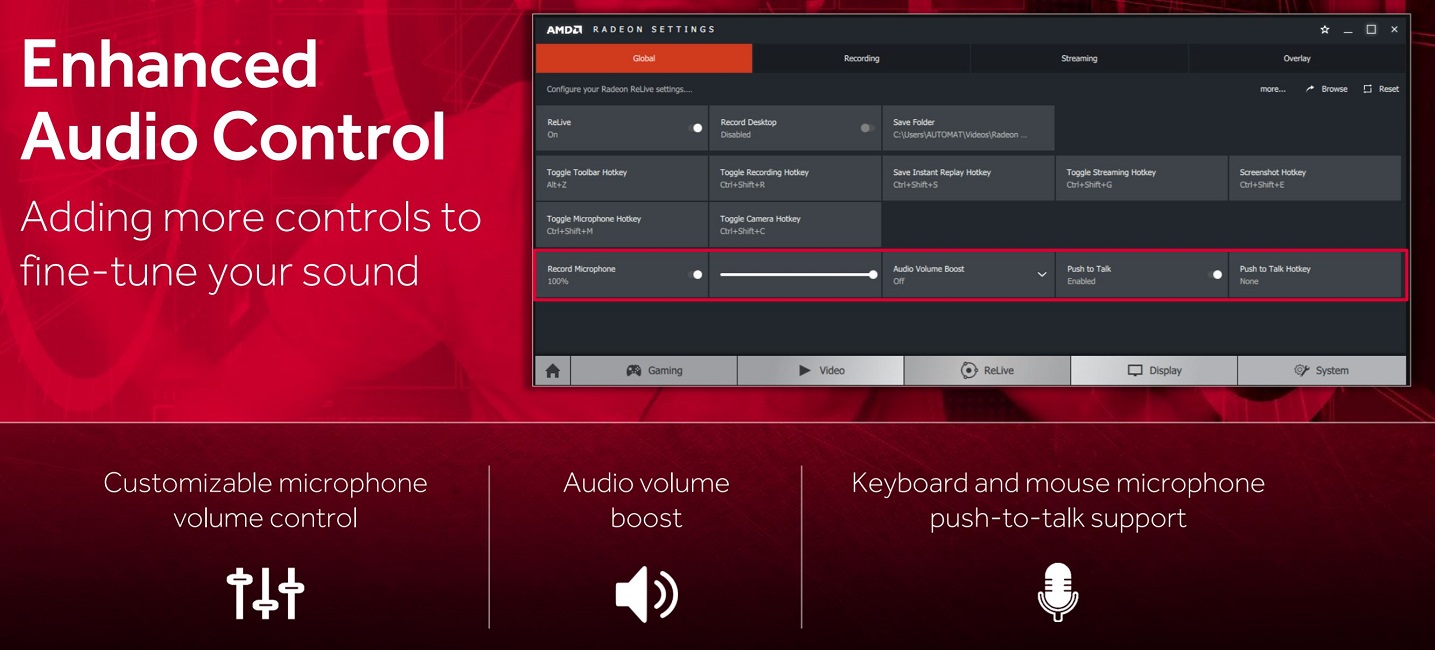This screenshot has height=650, width=1435.
Task: Click 'Customizable microphone volume control' text
Action: [x=265, y=500]
